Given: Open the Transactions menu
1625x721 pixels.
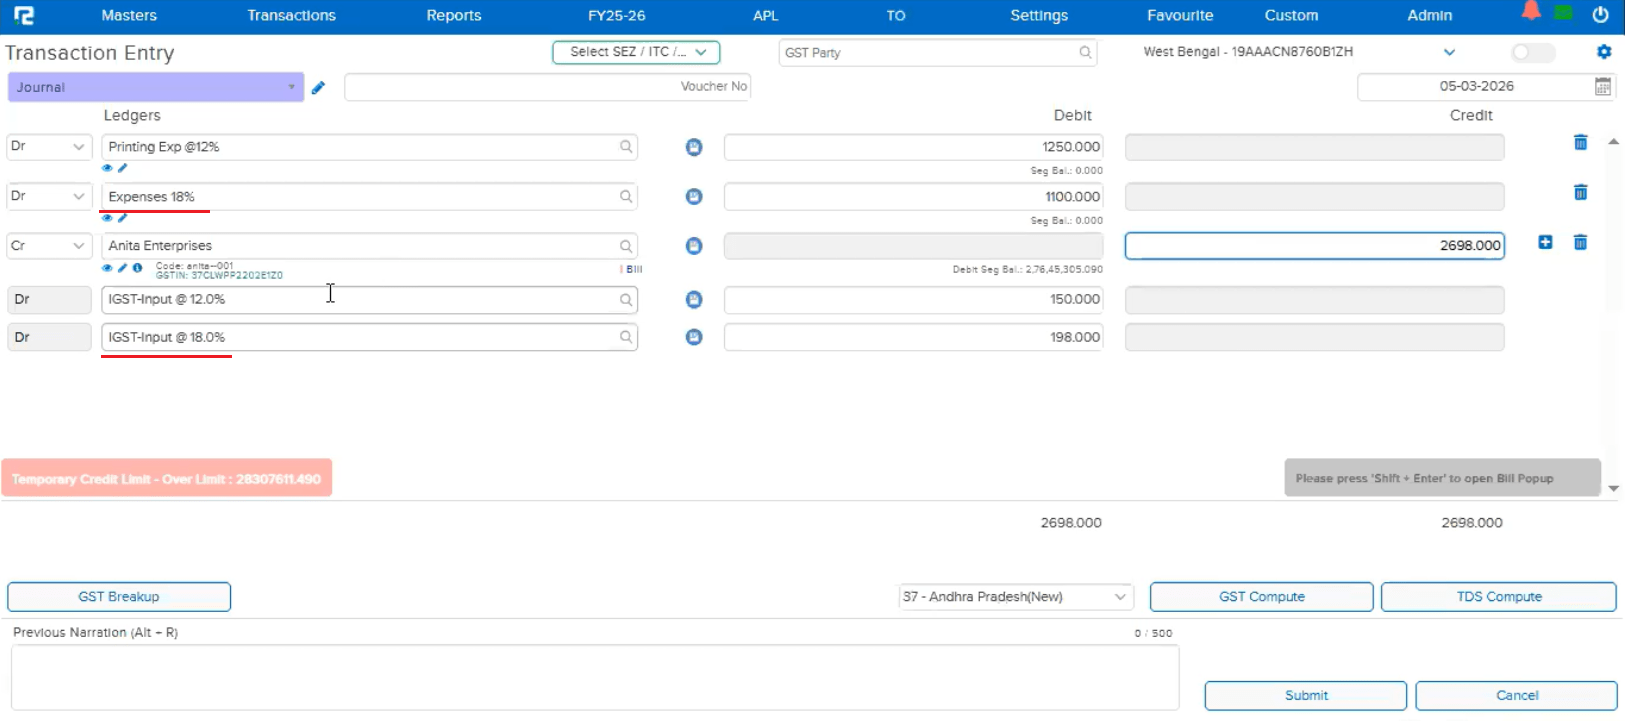Looking at the screenshot, I should tap(291, 16).
